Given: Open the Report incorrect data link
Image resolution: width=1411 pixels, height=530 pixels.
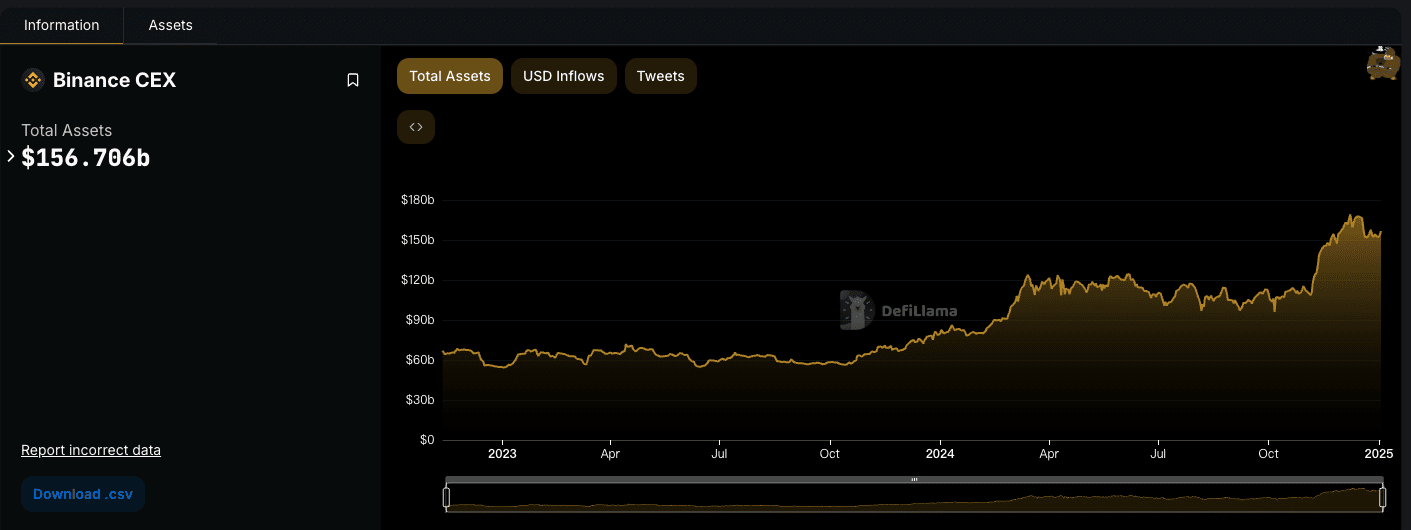Looking at the screenshot, I should pos(91,450).
